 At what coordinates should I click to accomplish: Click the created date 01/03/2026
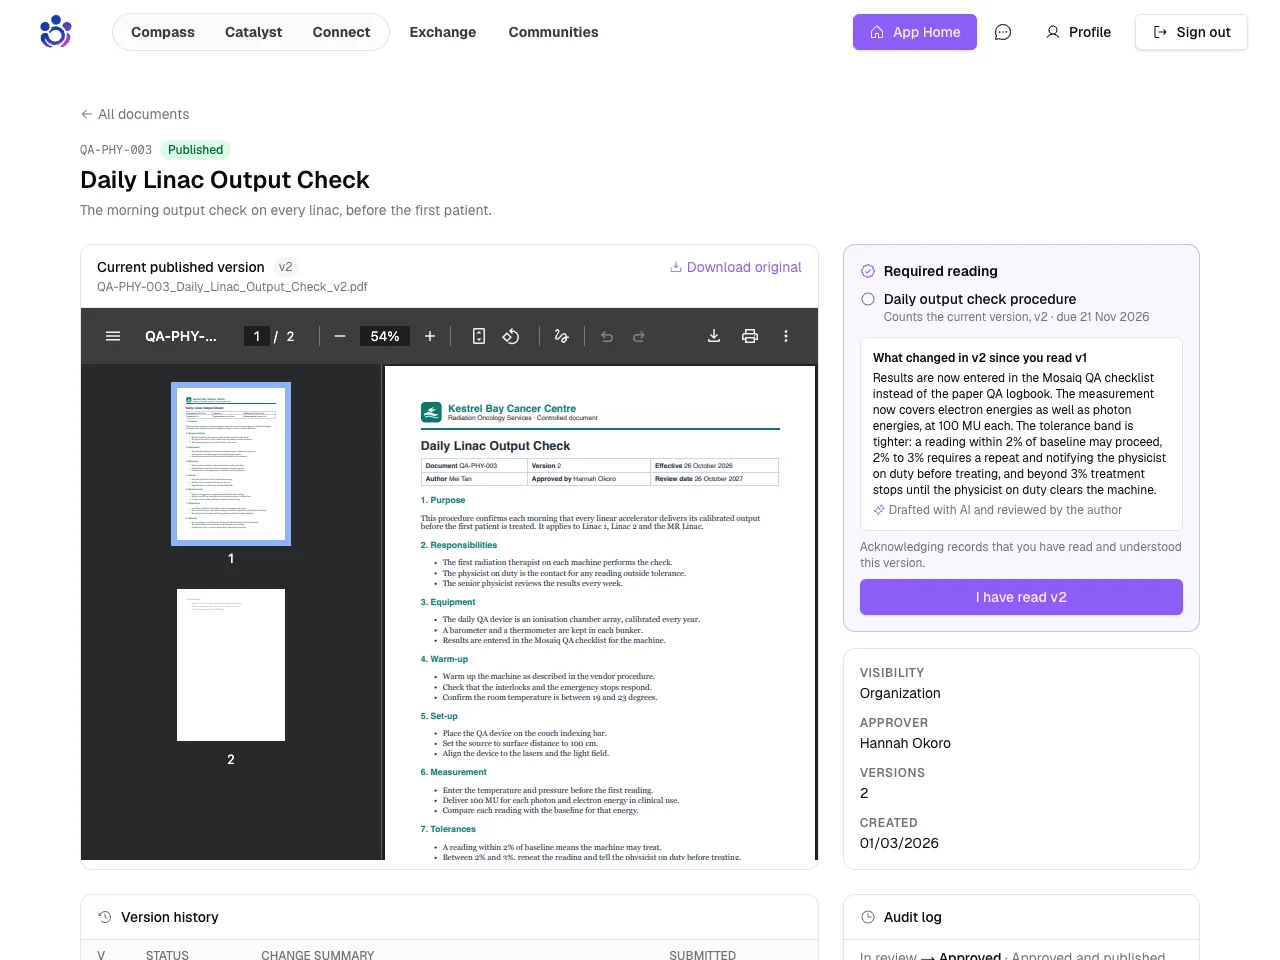tap(899, 843)
